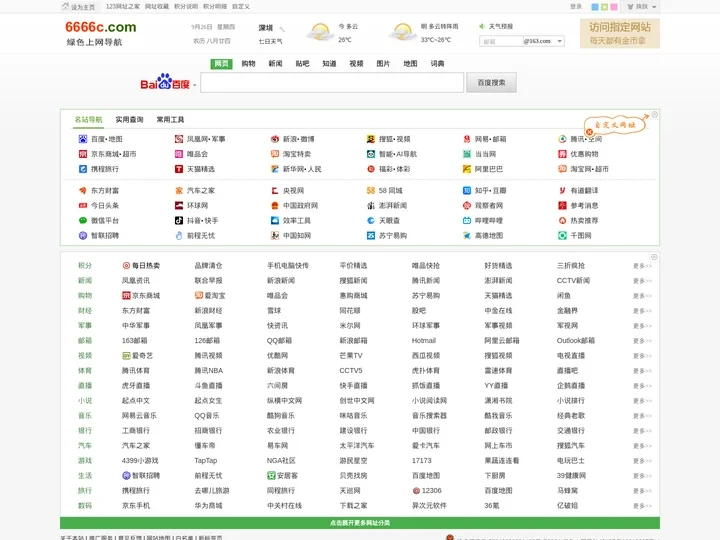Click the email username input field
The height and width of the screenshot is (540, 720).
[x=501, y=41]
